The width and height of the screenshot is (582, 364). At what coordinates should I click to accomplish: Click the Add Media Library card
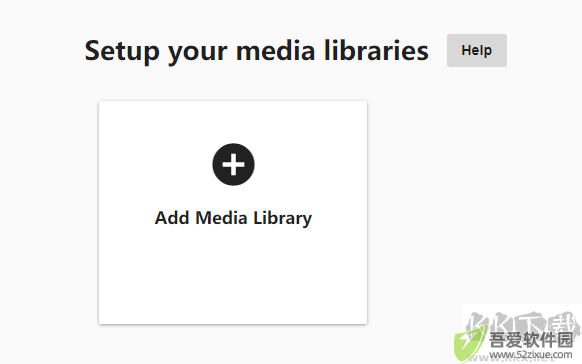233,212
